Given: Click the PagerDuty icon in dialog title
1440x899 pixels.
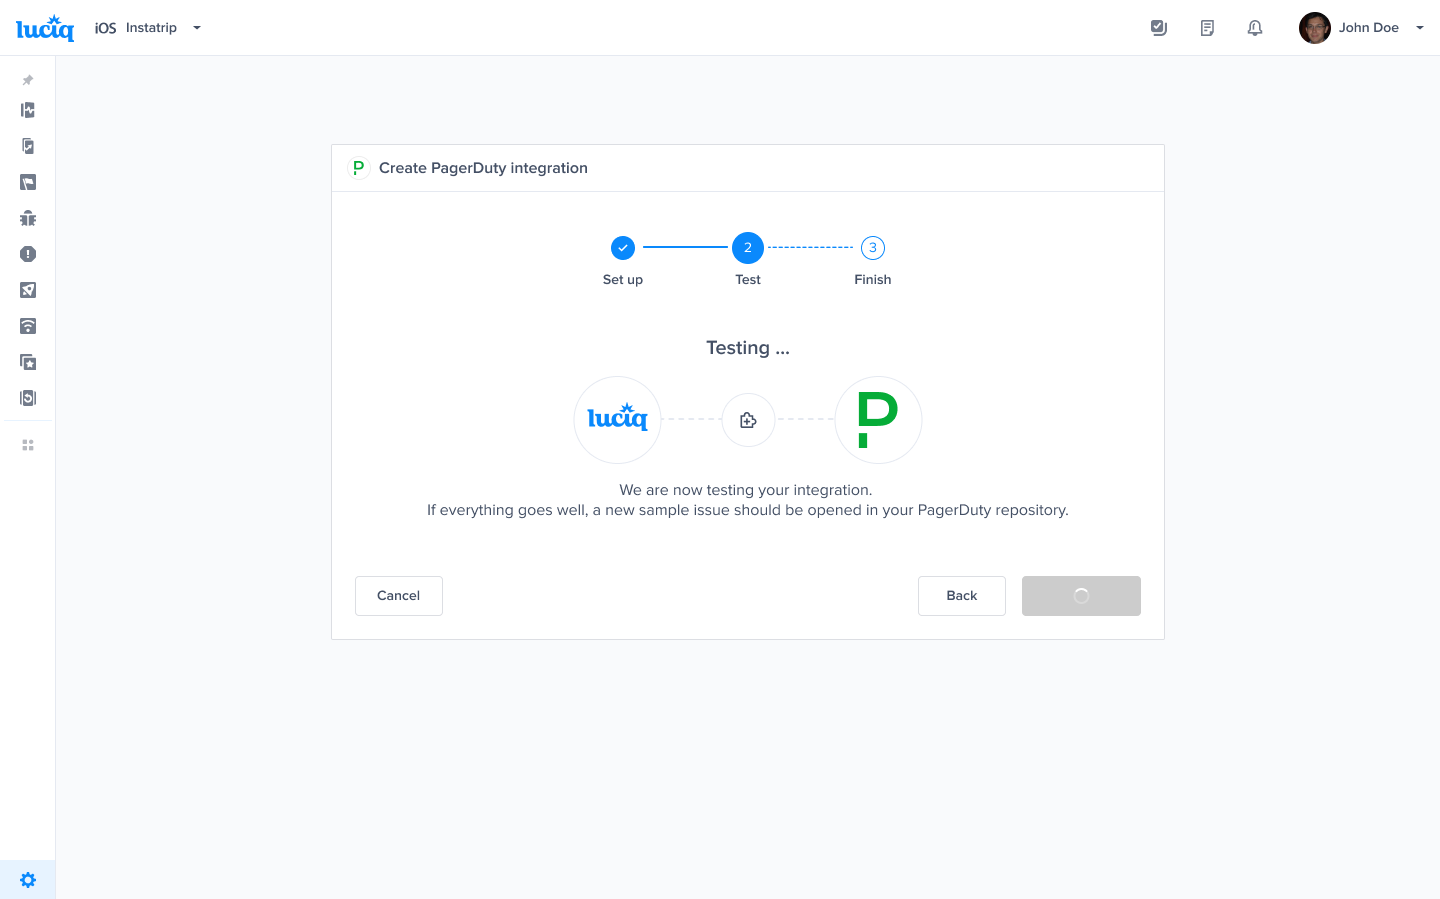Looking at the screenshot, I should click(358, 168).
